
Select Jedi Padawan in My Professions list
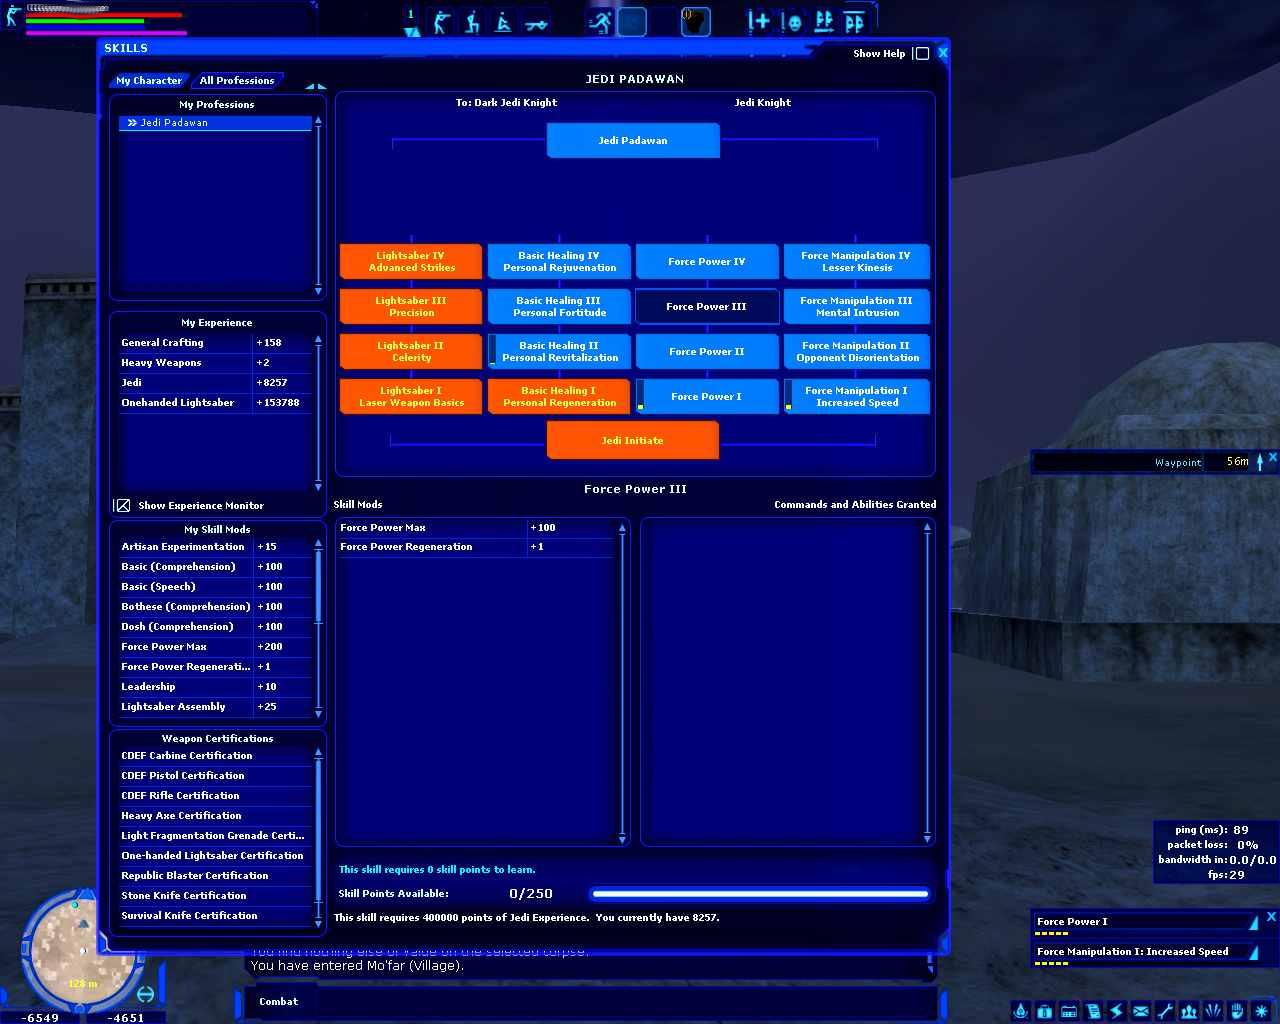pyautogui.click(x=215, y=123)
